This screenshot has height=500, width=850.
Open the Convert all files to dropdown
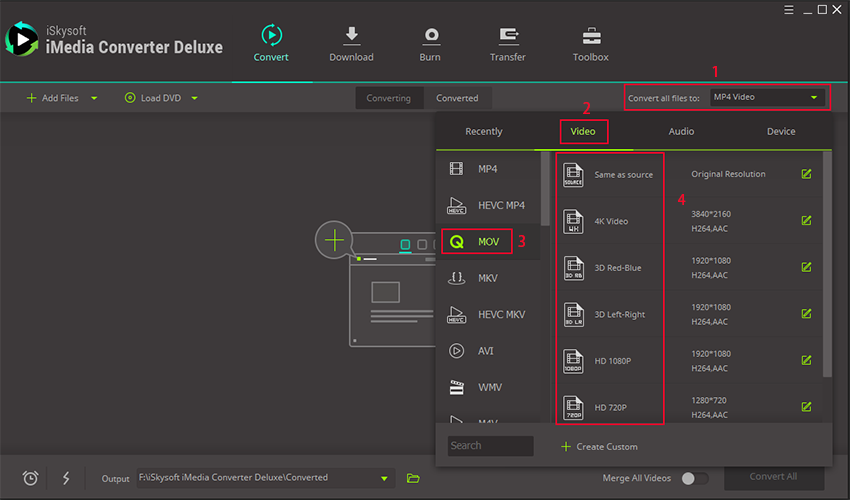tap(767, 97)
